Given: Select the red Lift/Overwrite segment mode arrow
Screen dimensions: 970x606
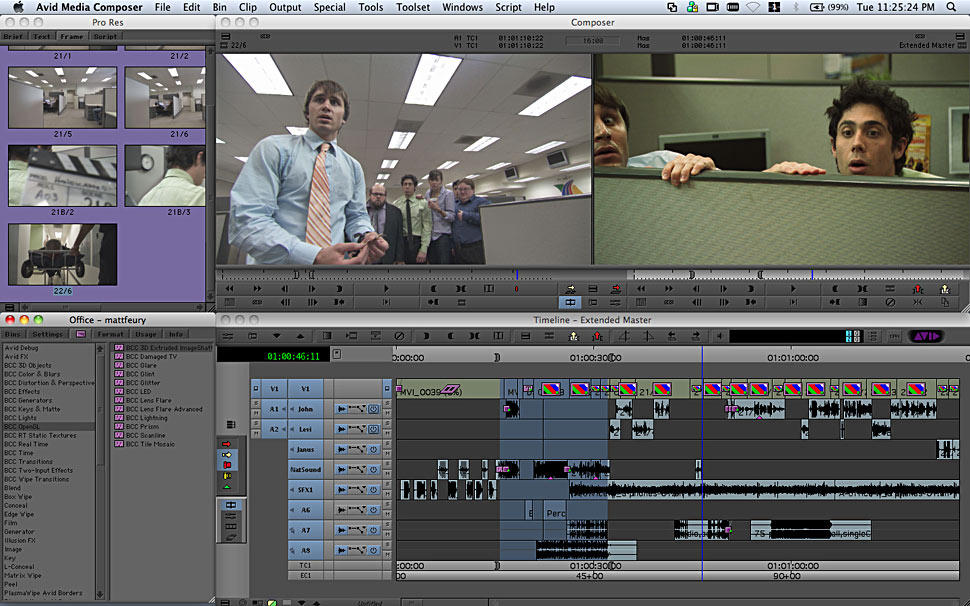Looking at the screenshot, I should click(226, 444).
